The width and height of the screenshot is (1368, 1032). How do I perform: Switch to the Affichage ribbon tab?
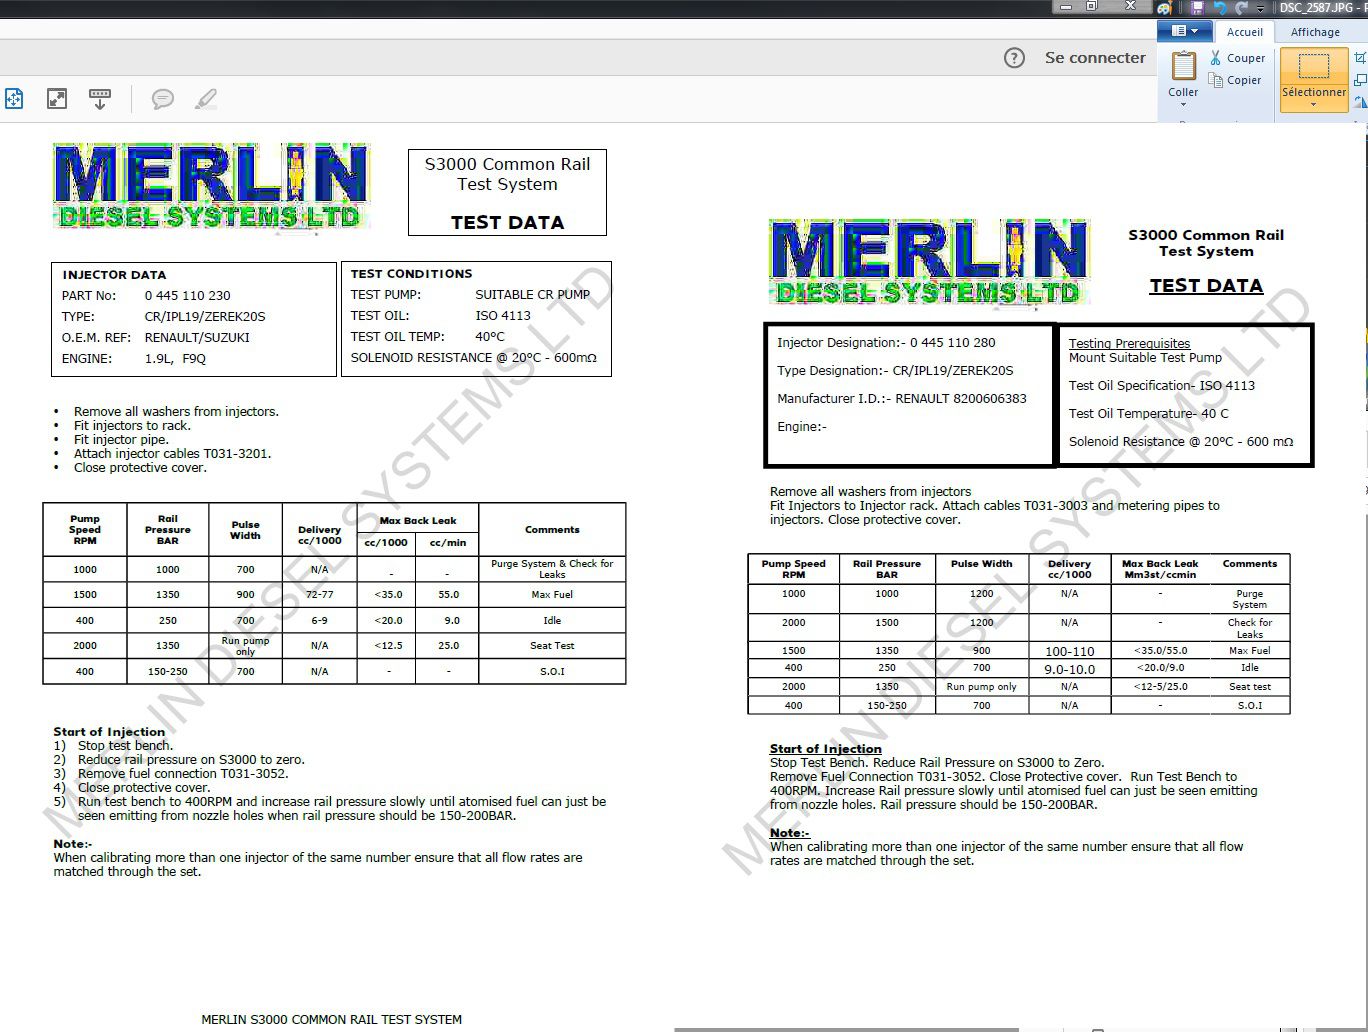(x=1315, y=32)
